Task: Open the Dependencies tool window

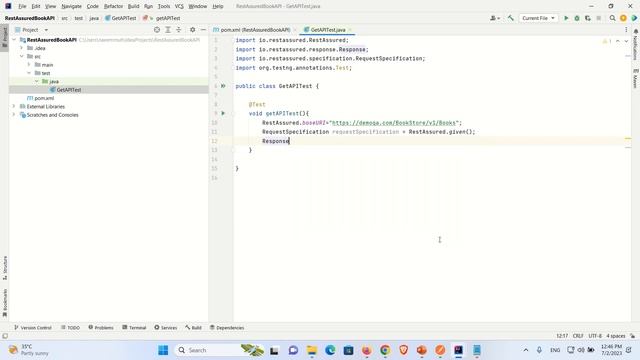Action: [227, 328]
